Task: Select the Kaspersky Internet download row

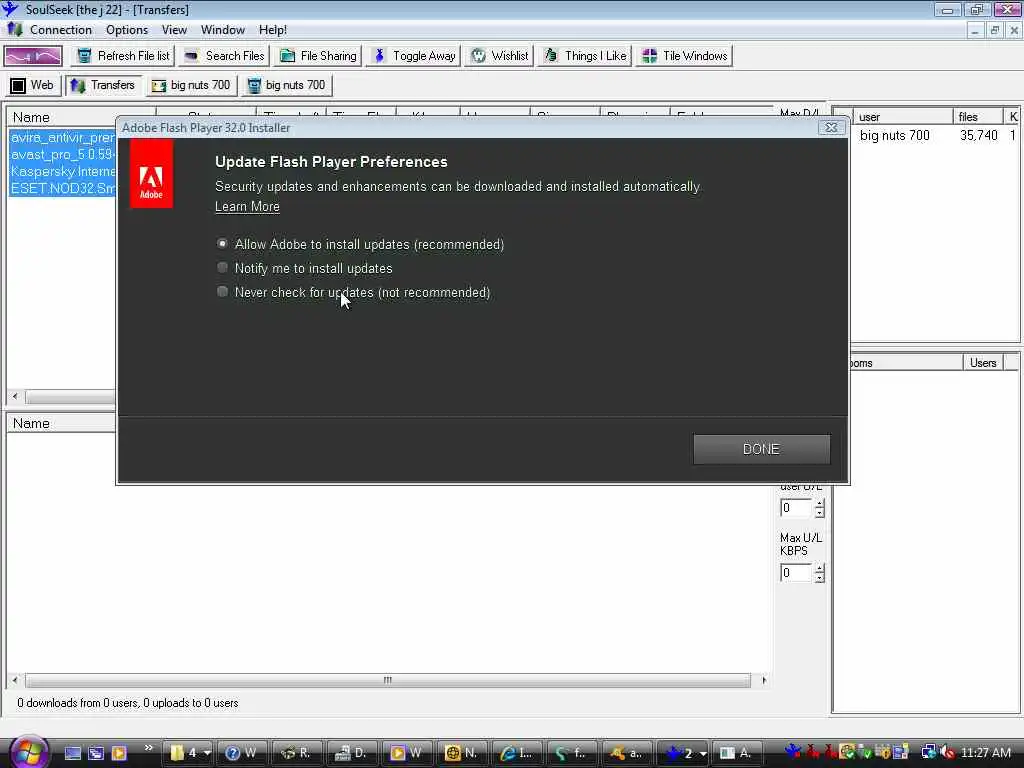Action: tap(62, 172)
